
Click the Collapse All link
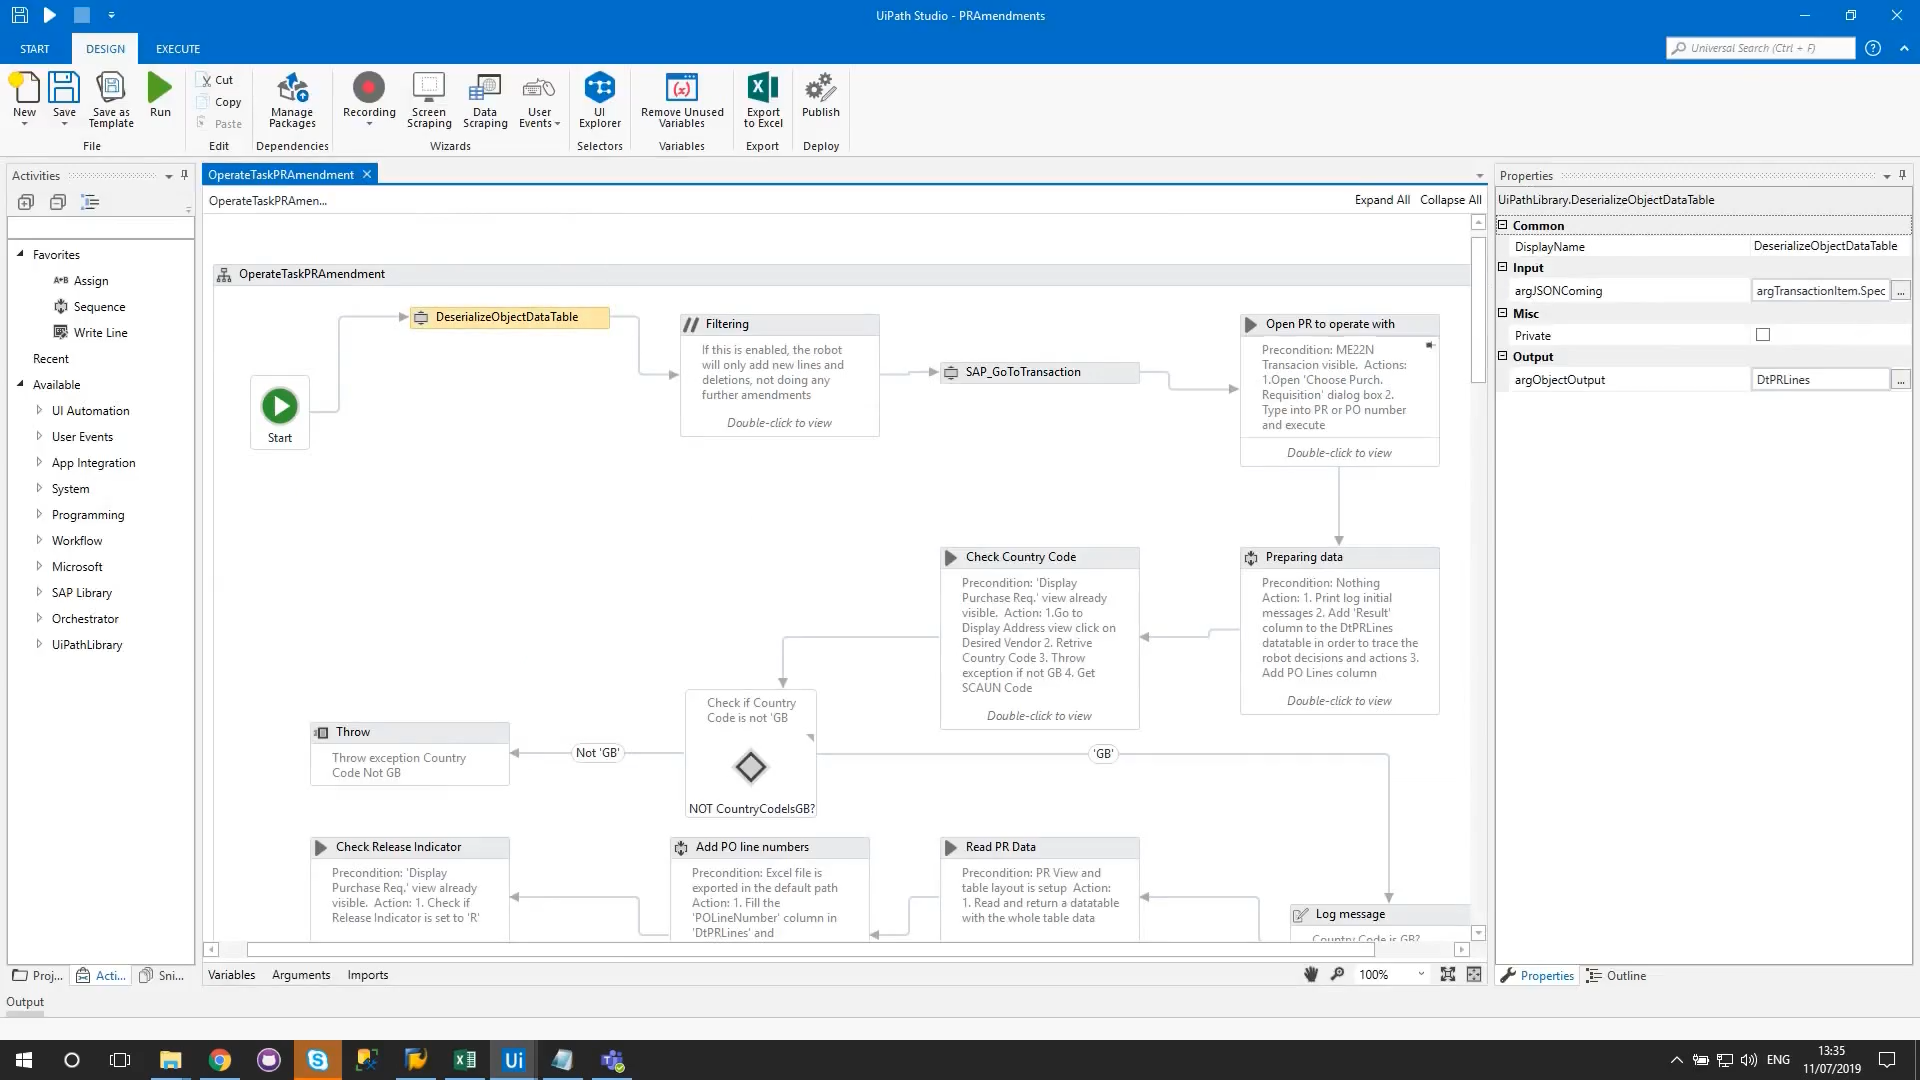pyautogui.click(x=1450, y=200)
